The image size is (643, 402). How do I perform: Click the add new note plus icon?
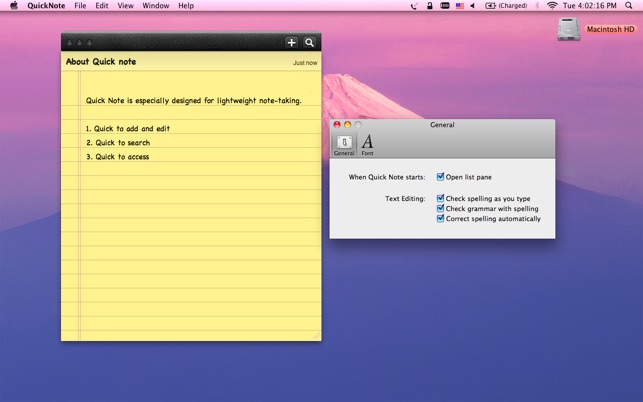pyautogui.click(x=291, y=42)
